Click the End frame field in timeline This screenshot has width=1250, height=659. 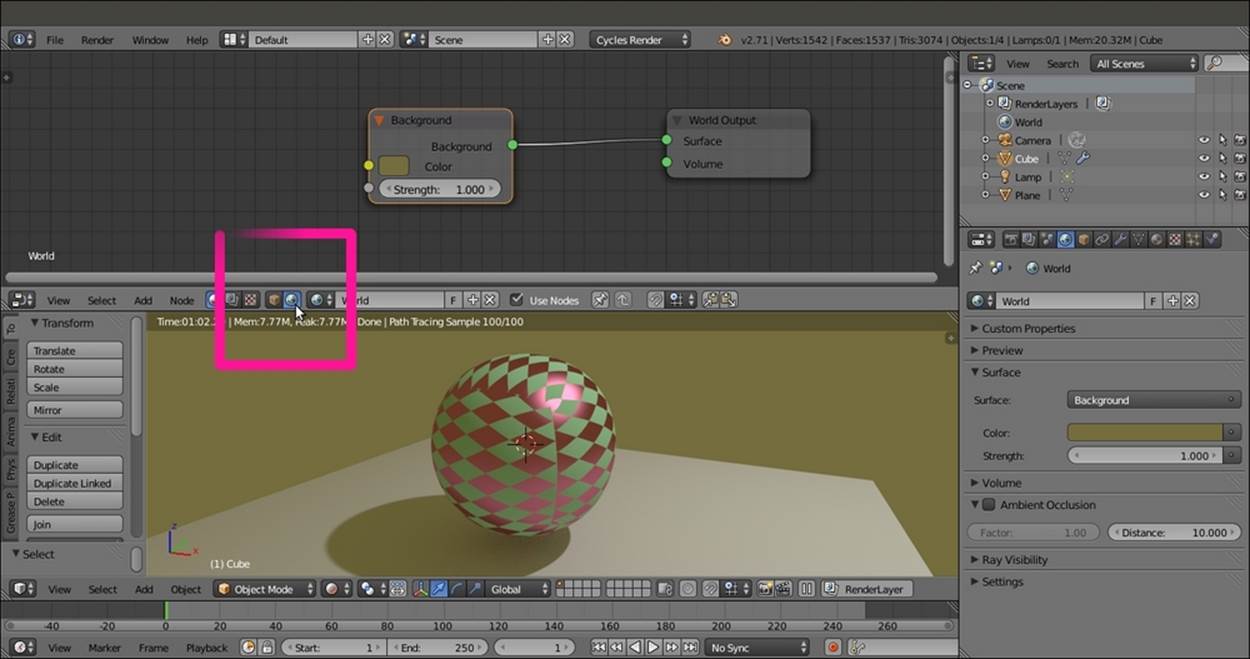click(437, 648)
